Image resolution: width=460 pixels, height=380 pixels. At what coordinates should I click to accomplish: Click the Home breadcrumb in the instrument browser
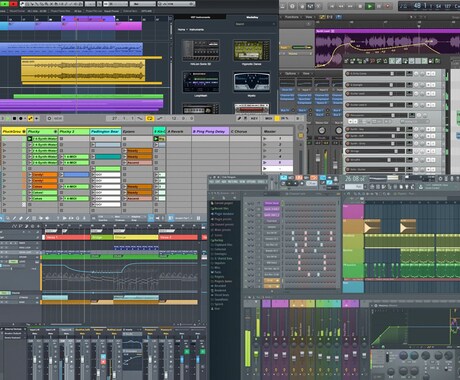pyautogui.click(x=181, y=30)
